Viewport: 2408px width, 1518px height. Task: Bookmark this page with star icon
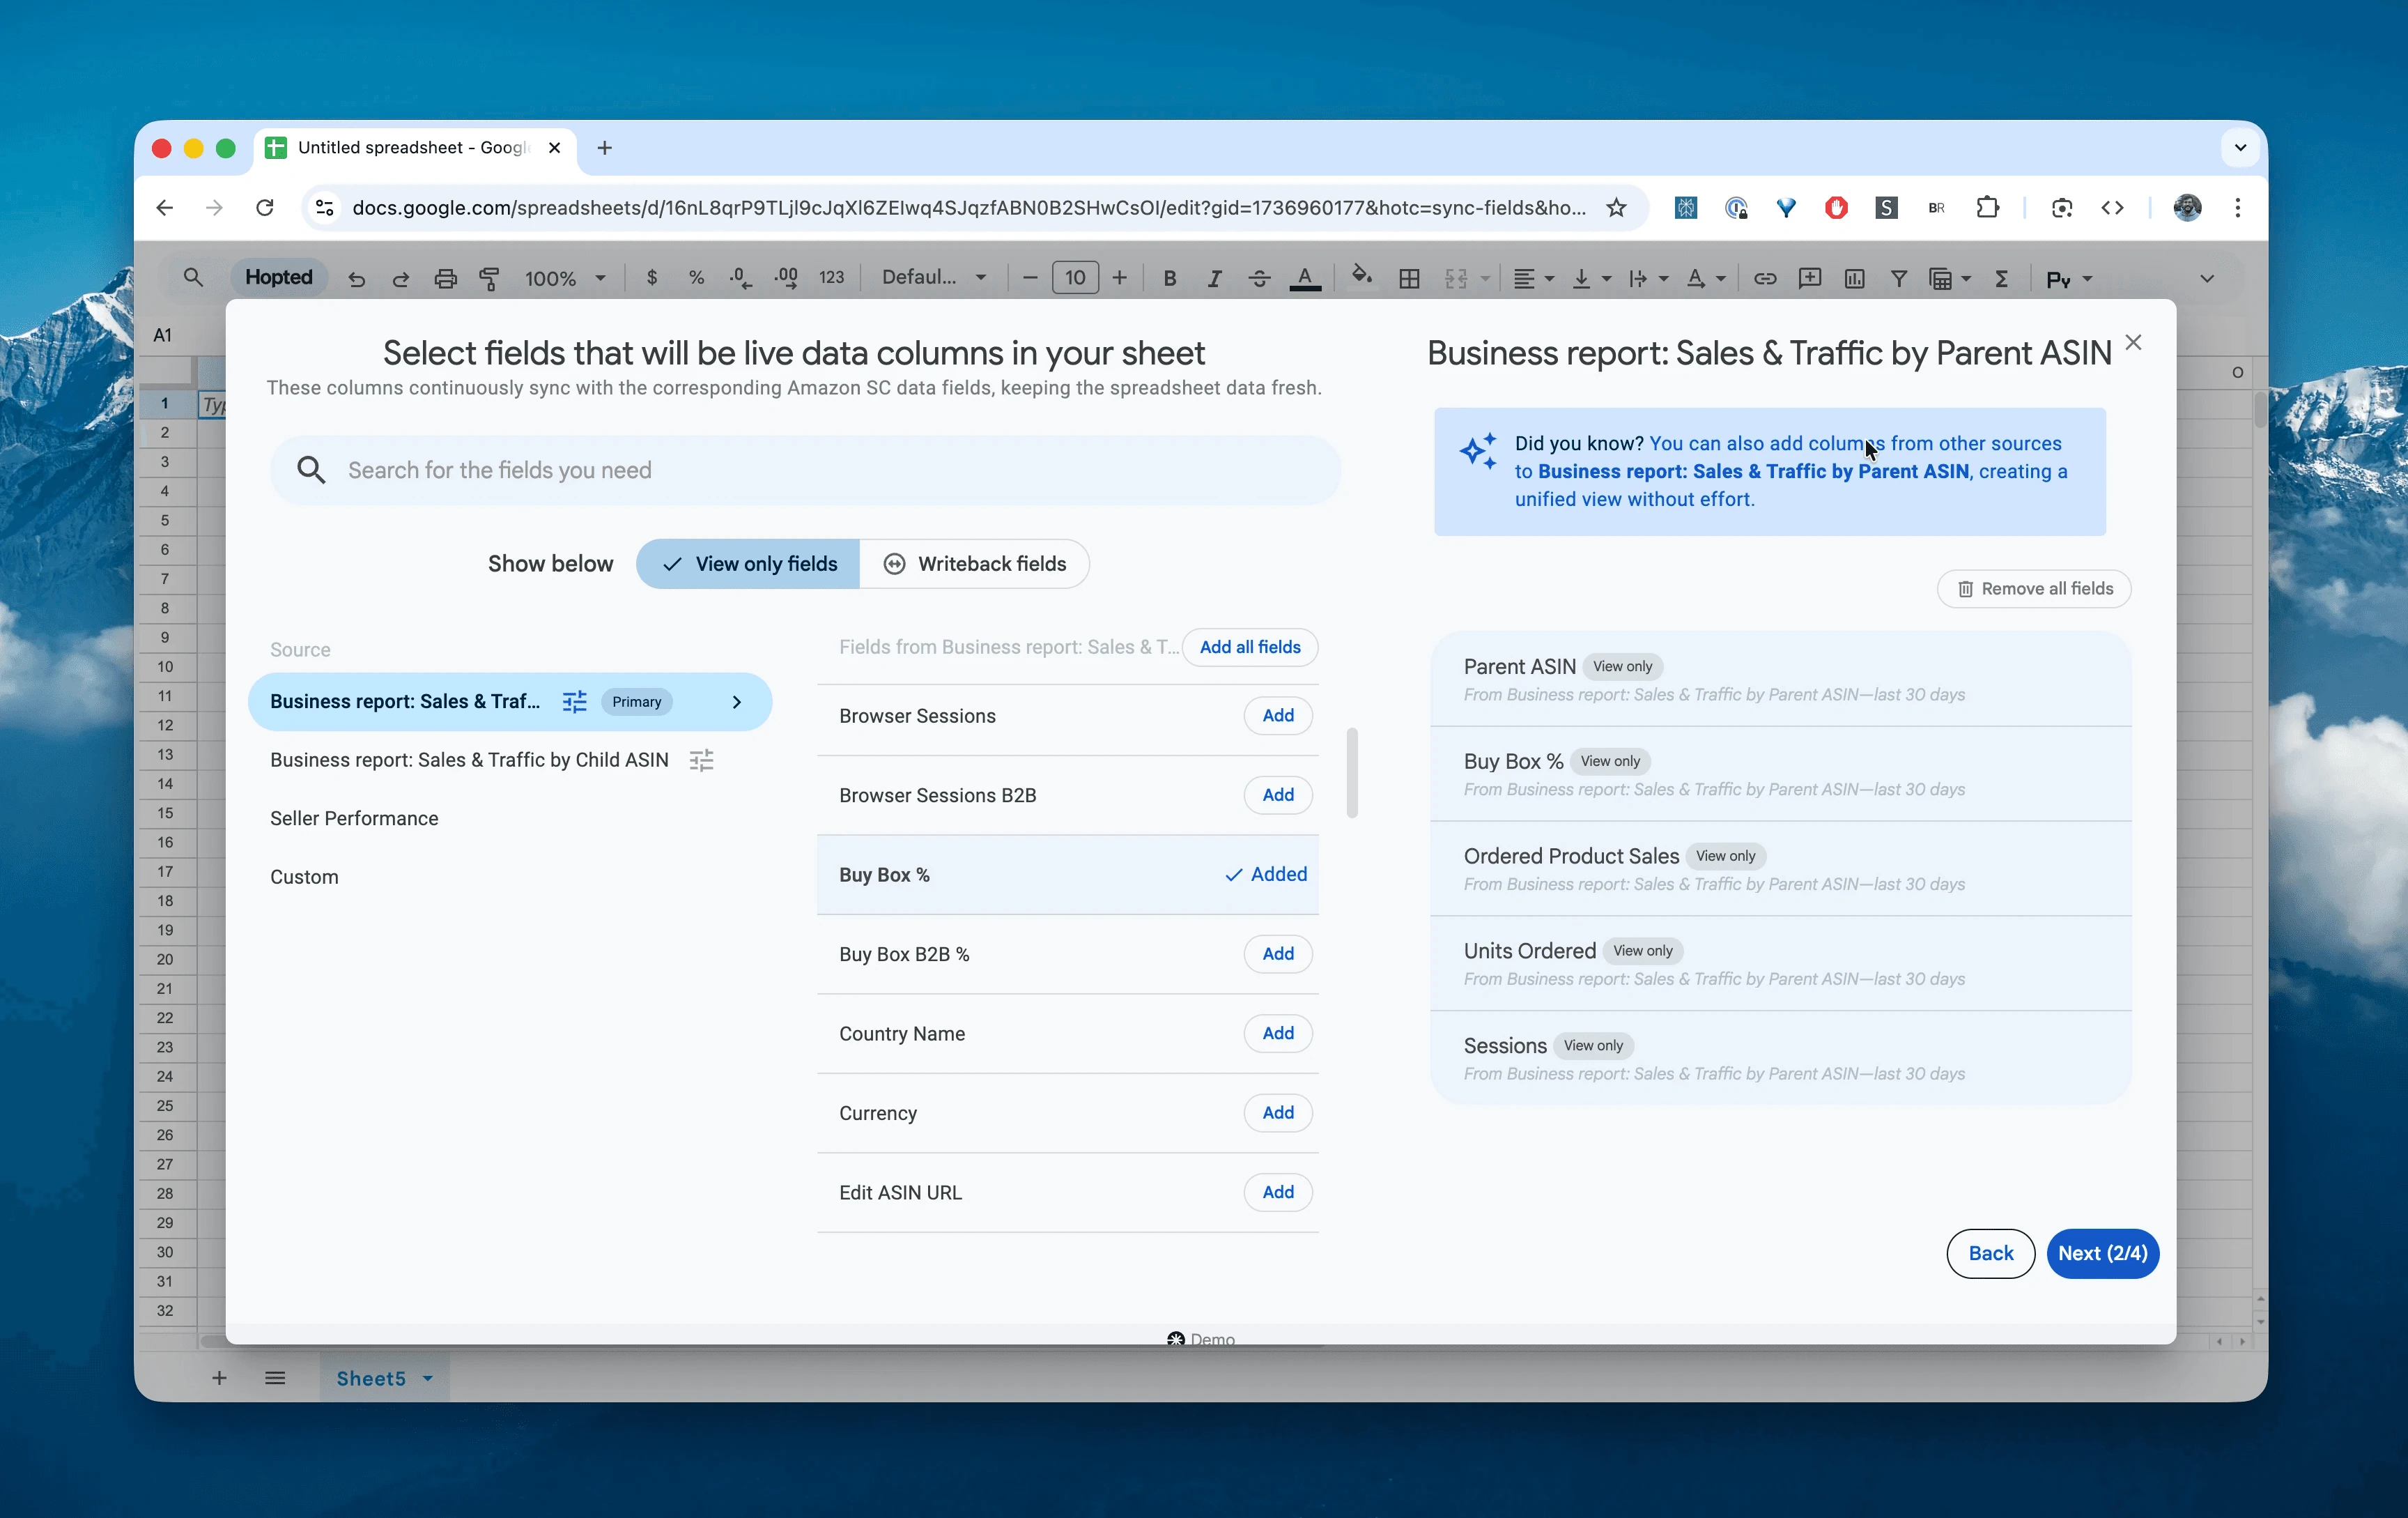click(1616, 208)
